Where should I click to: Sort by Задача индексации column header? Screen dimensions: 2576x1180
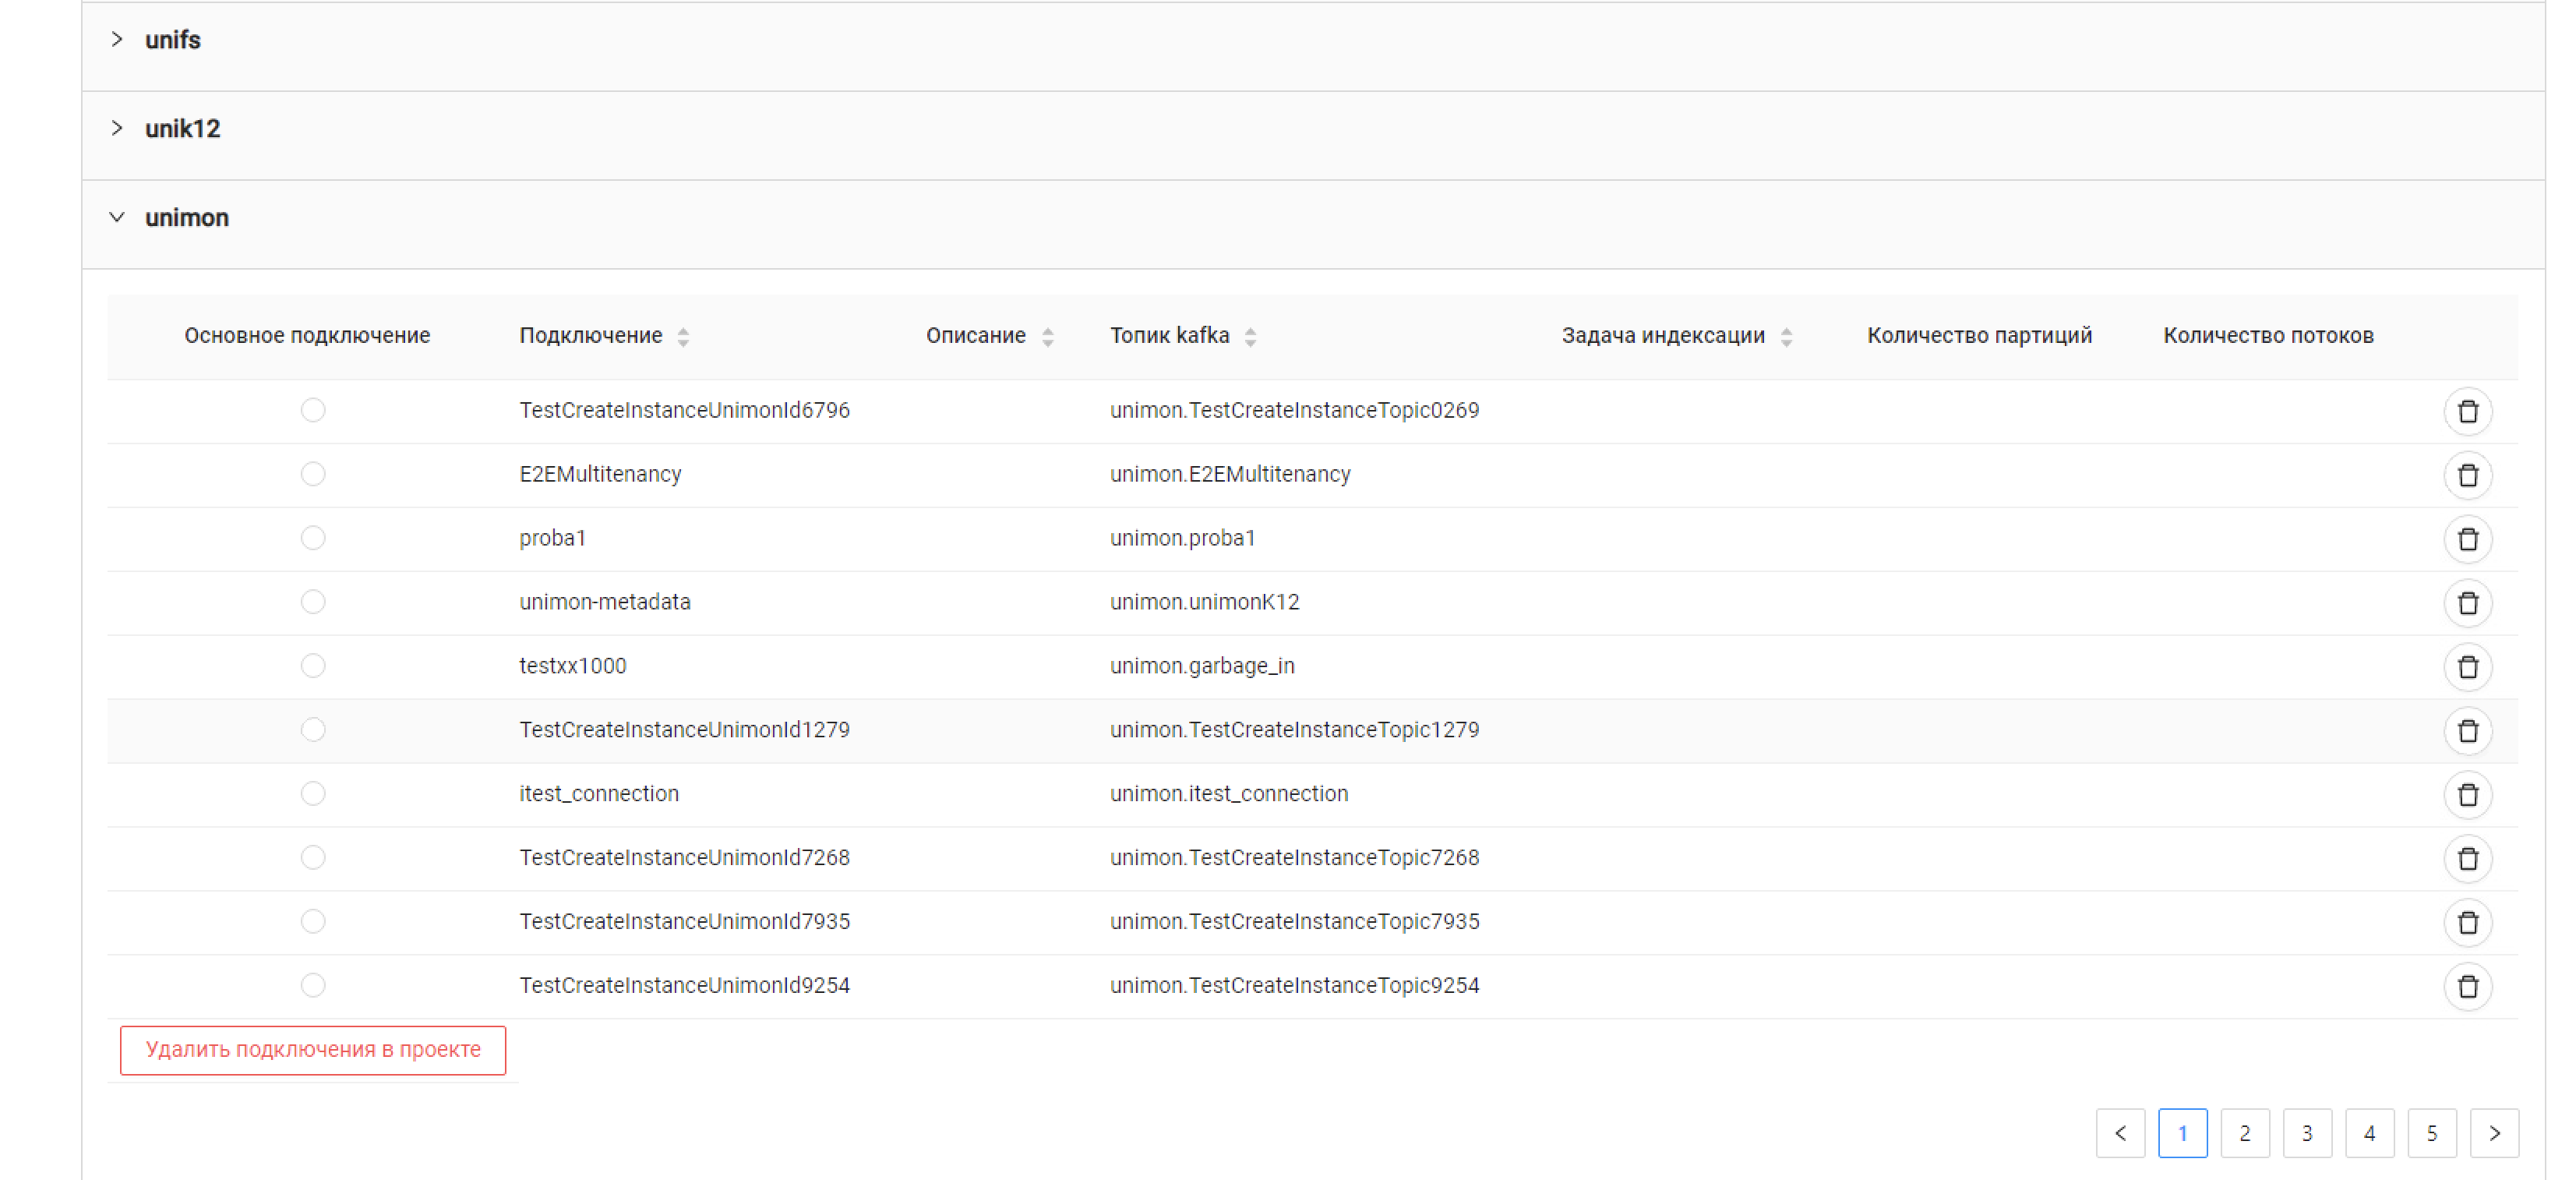pyautogui.click(x=1664, y=336)
